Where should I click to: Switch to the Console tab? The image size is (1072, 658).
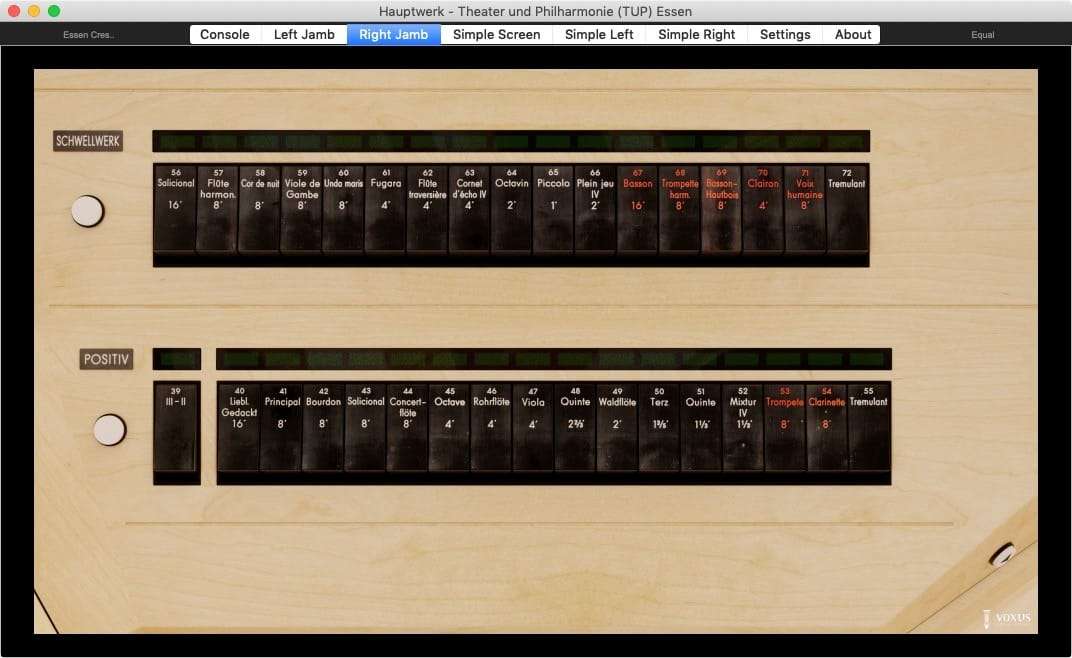[x=225, y=34]
